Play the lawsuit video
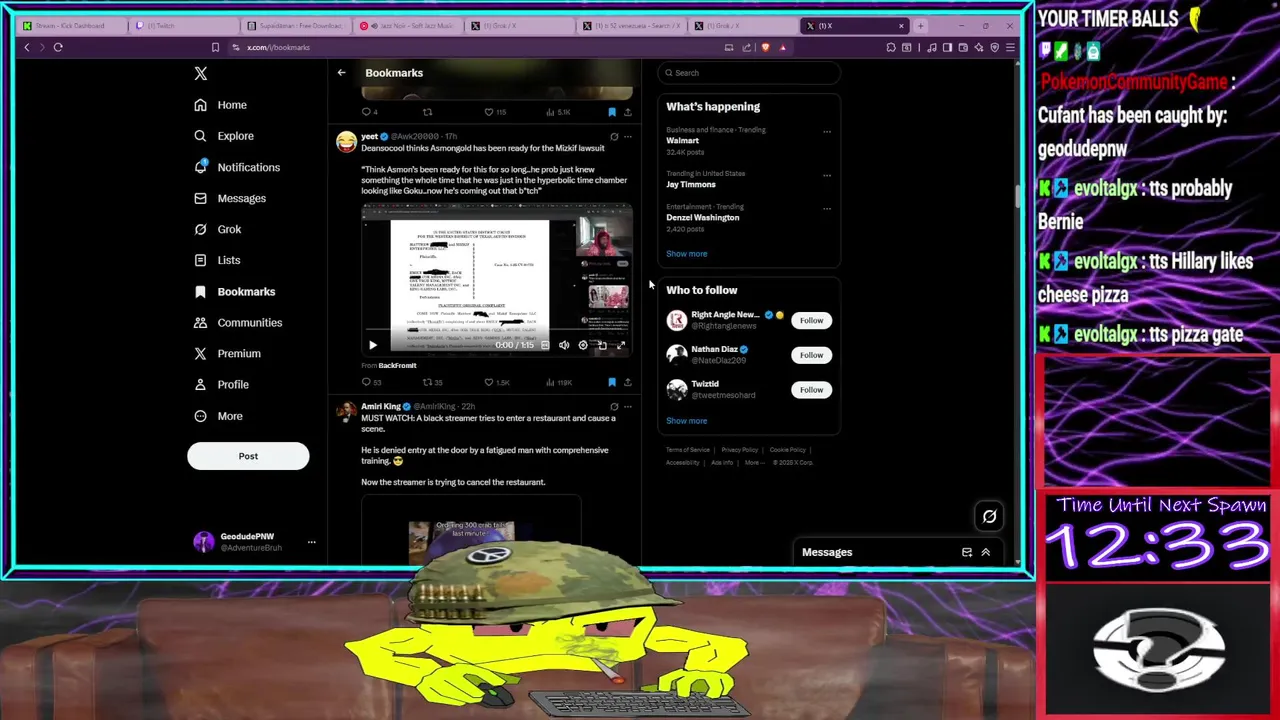1280x720 pixels. click(x=373, y=345)
